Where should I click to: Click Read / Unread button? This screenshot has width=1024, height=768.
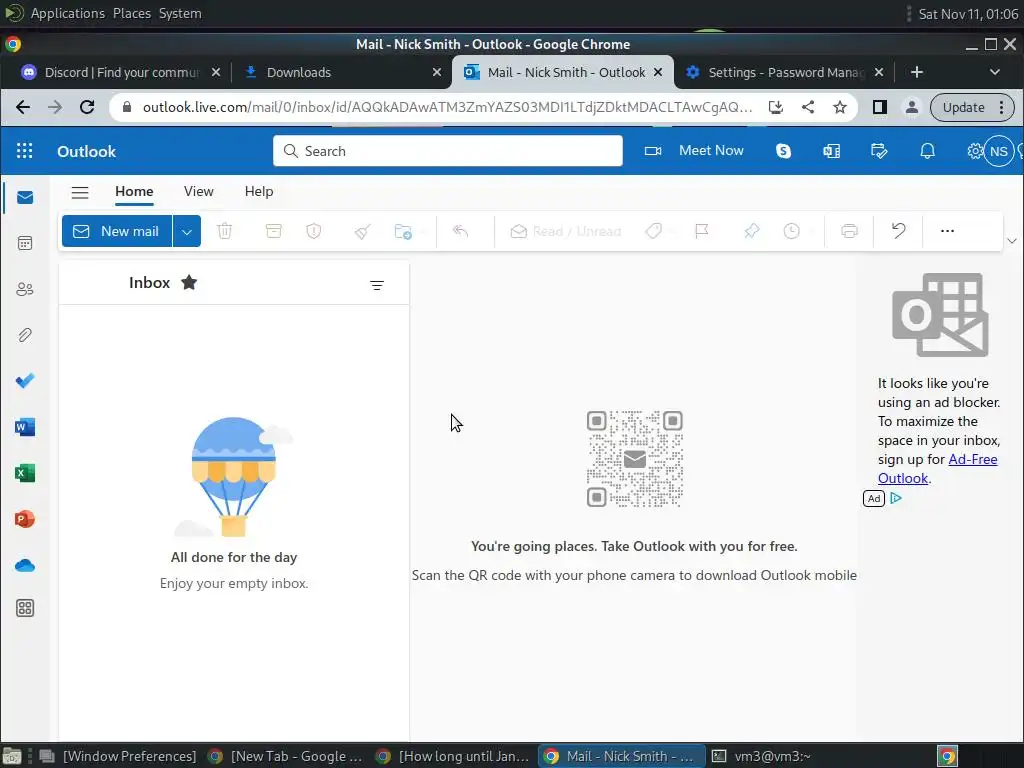(x=566, y=231)
